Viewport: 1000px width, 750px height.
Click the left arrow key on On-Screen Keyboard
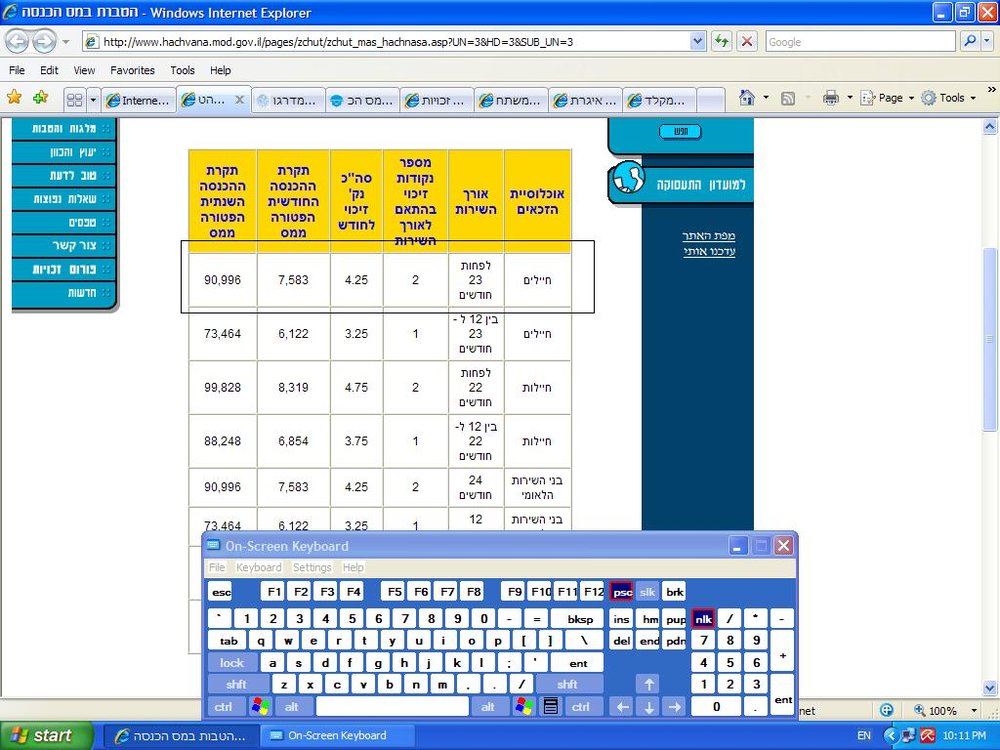pyautogui.click(x=622, y=707)
